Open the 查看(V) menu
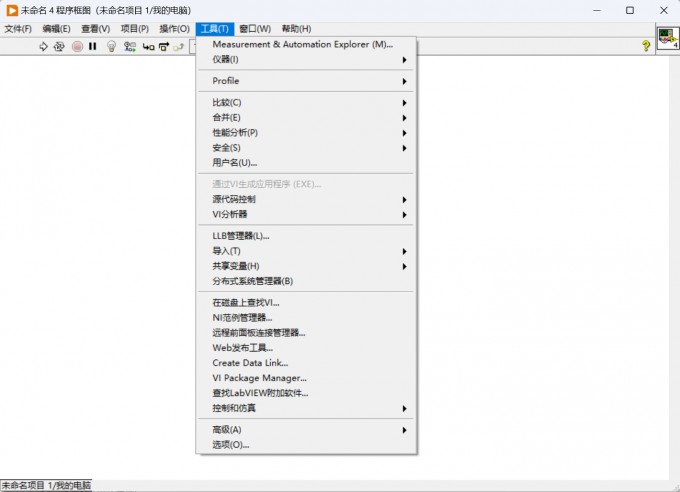 (x=96, y=29)
